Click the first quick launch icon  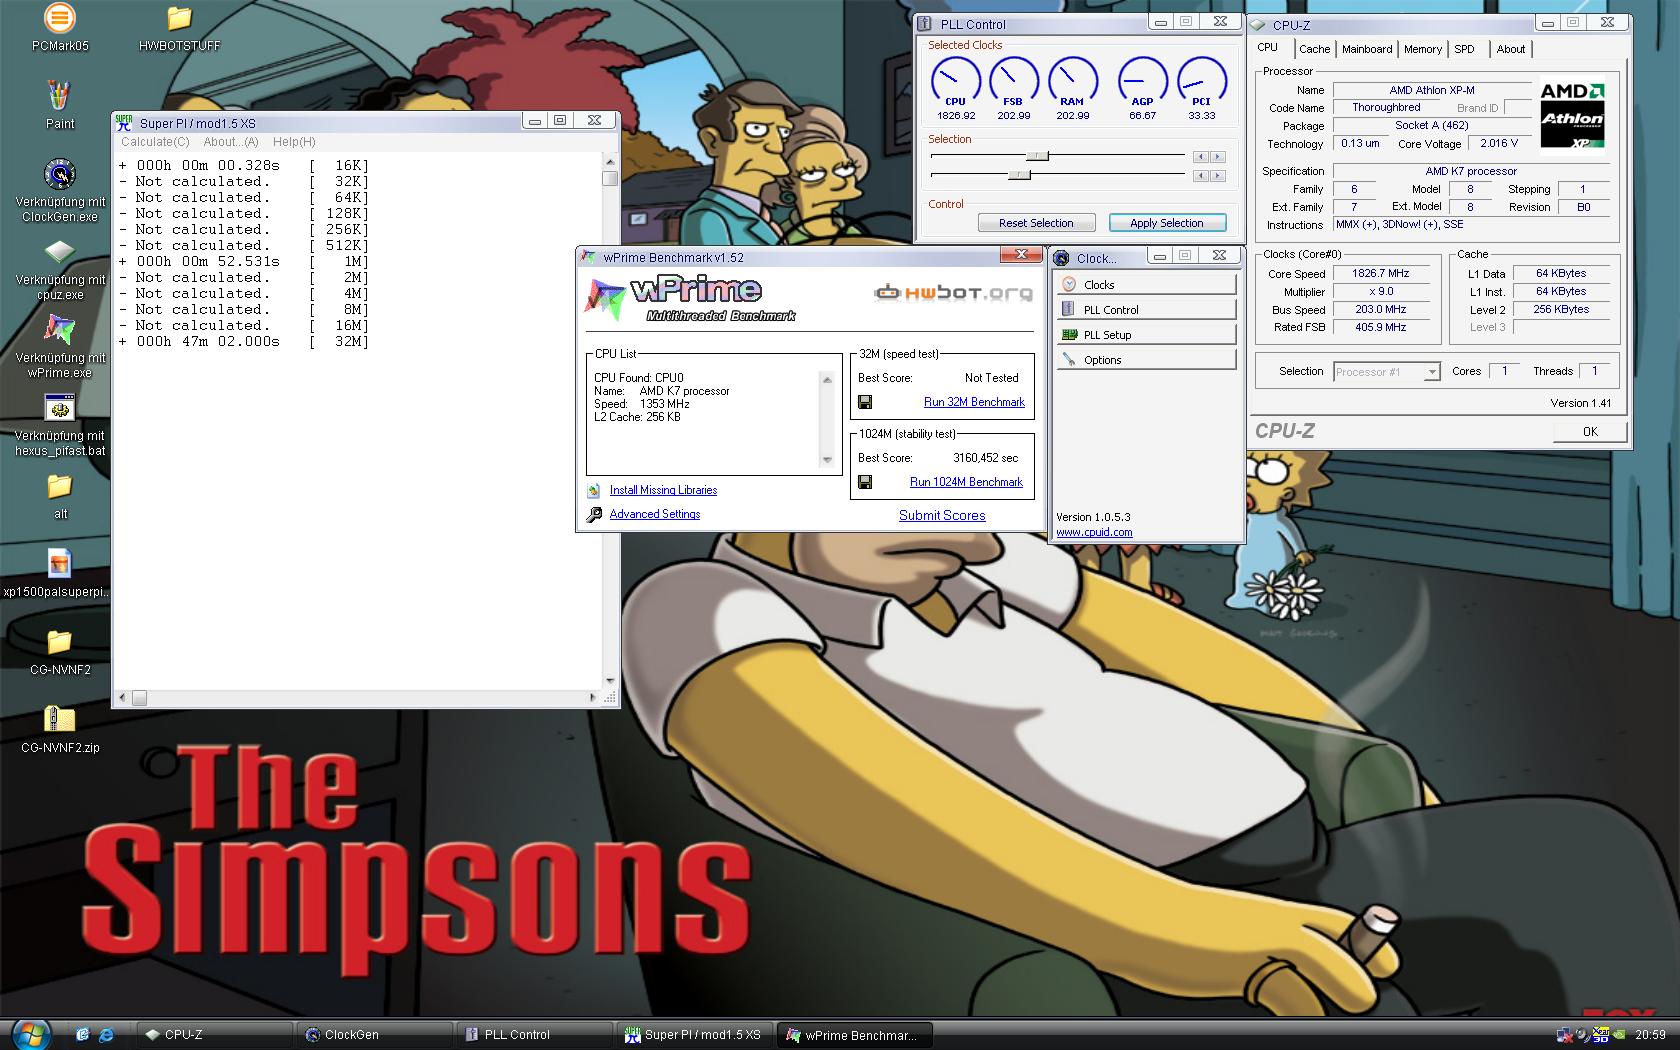pos(82,1035)
